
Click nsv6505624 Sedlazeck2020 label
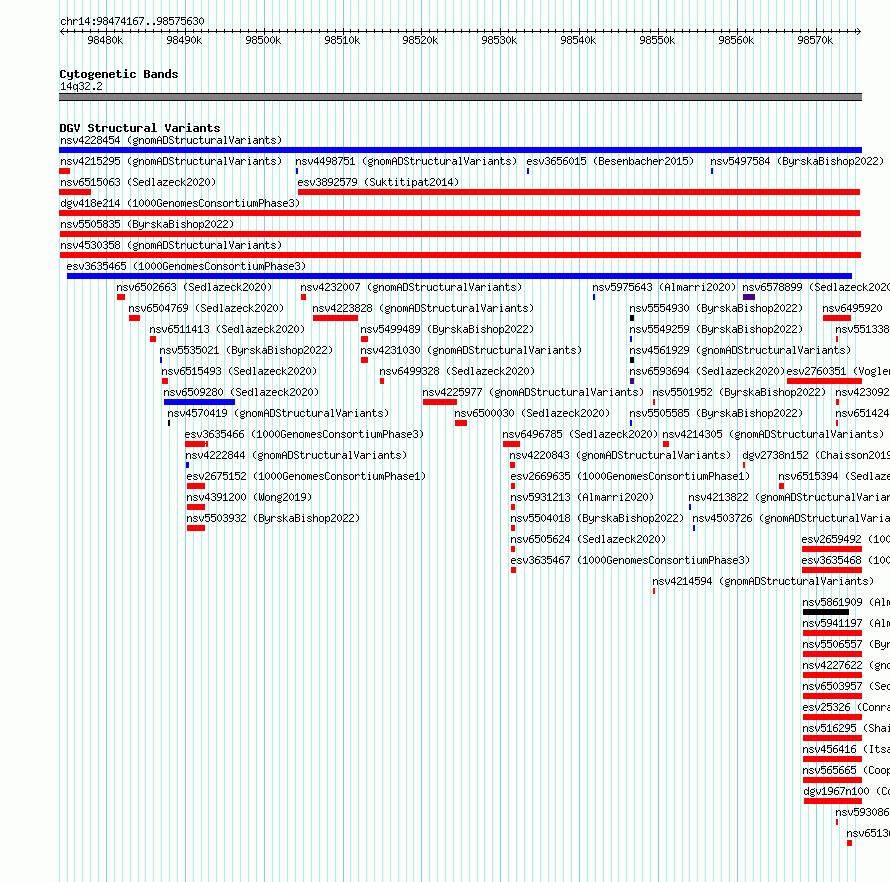pos(588,539)
